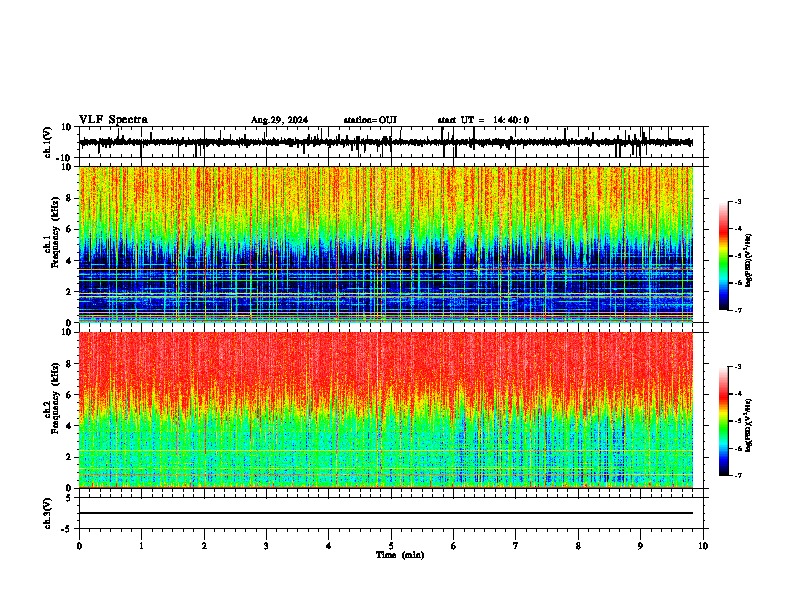Click the ch.2 colorbar log(PSD) label
This screenshot has height=612, width=792.
(x=749, y=426)
